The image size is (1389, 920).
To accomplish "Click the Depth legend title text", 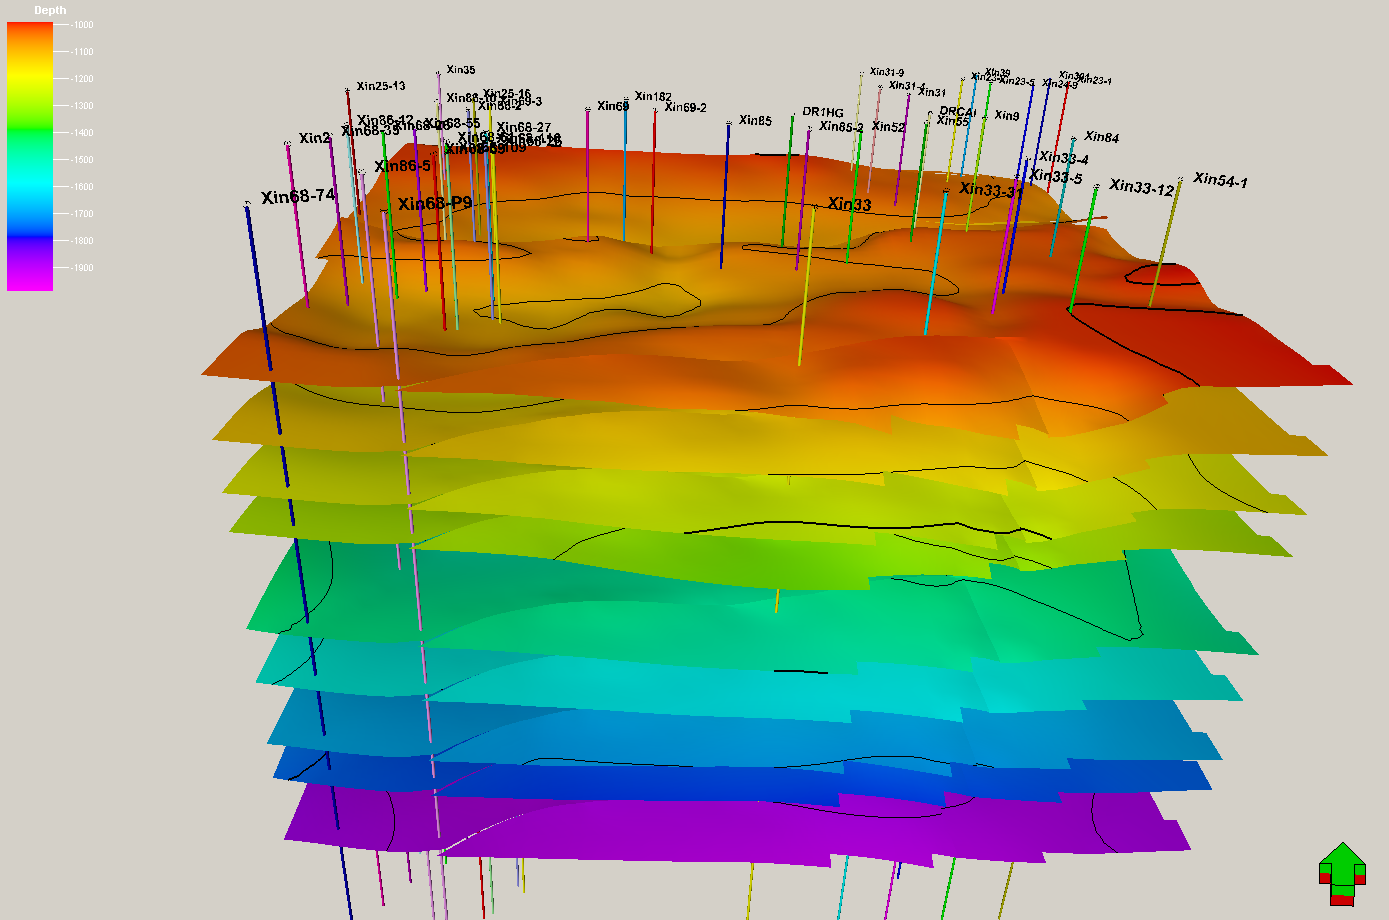I will 50,10.
